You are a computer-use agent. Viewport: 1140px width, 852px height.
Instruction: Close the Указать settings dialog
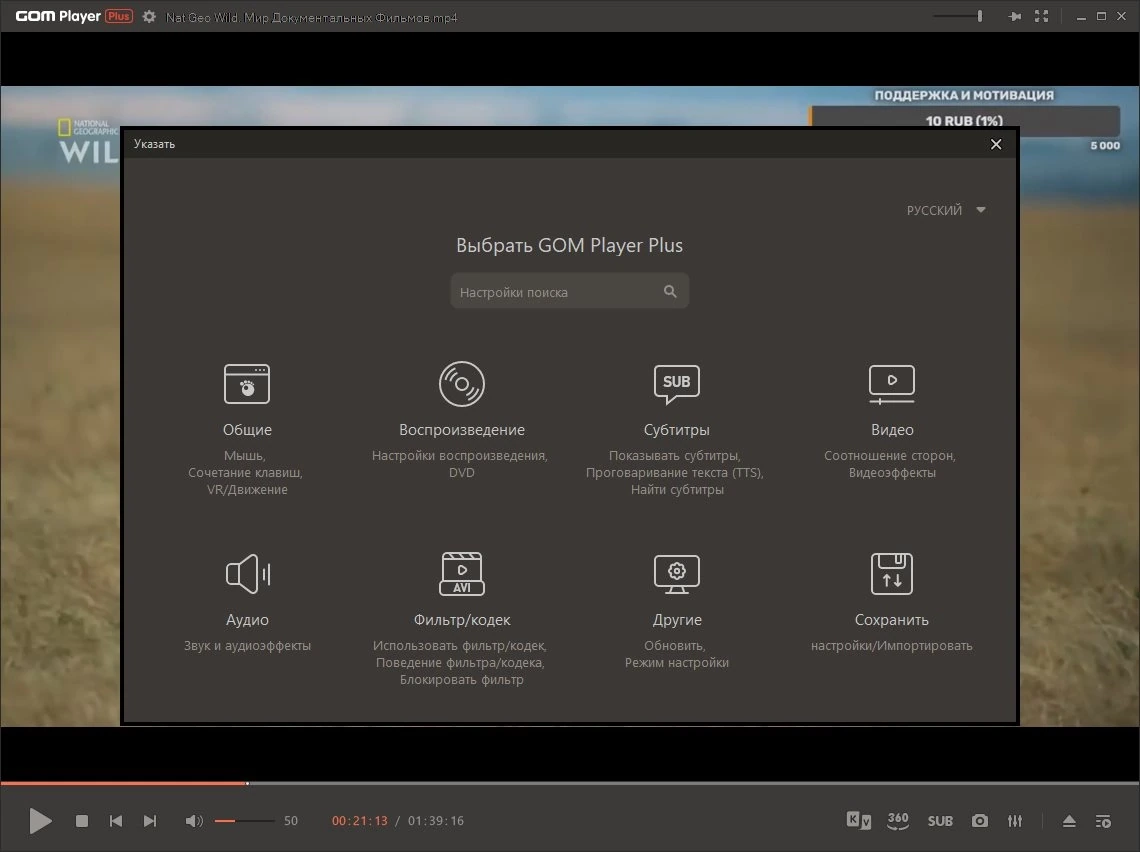pos(996,144)
